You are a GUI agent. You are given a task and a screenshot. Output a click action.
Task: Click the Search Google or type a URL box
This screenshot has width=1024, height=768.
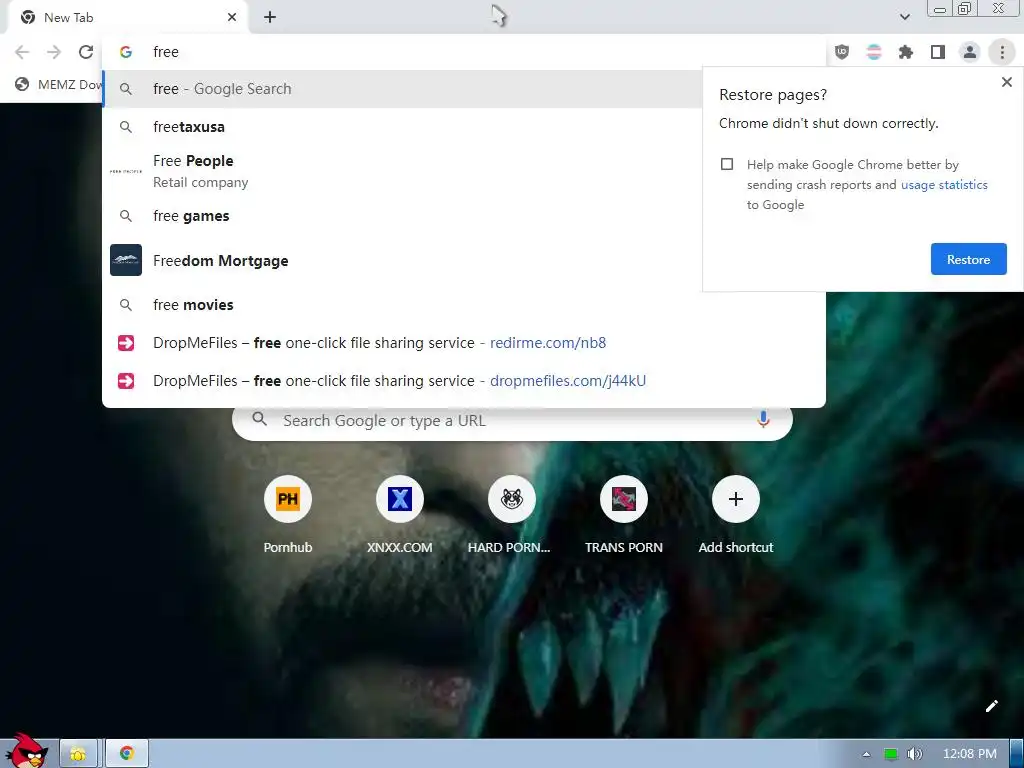pos(512,421)
